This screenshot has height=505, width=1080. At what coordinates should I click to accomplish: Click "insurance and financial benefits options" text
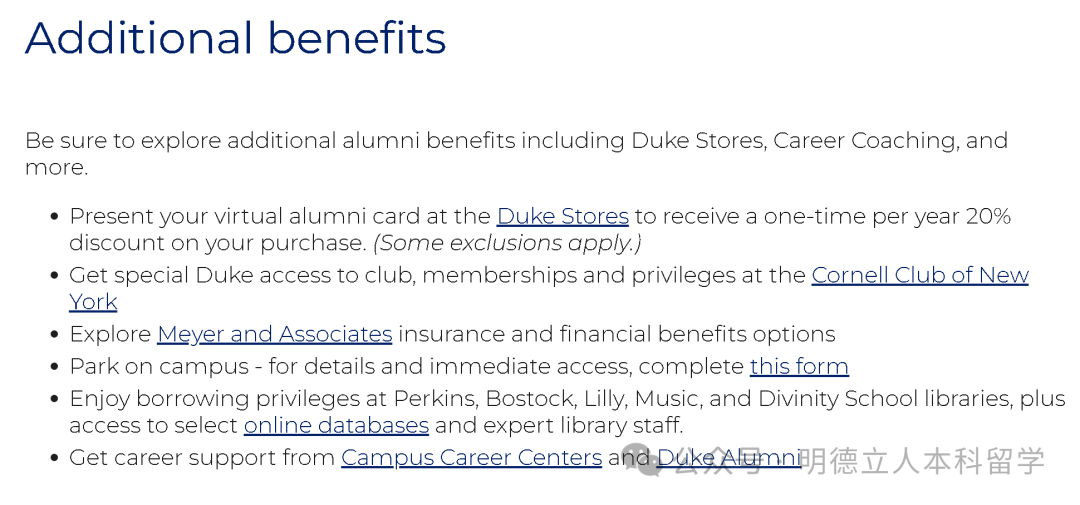coord(617,334)
